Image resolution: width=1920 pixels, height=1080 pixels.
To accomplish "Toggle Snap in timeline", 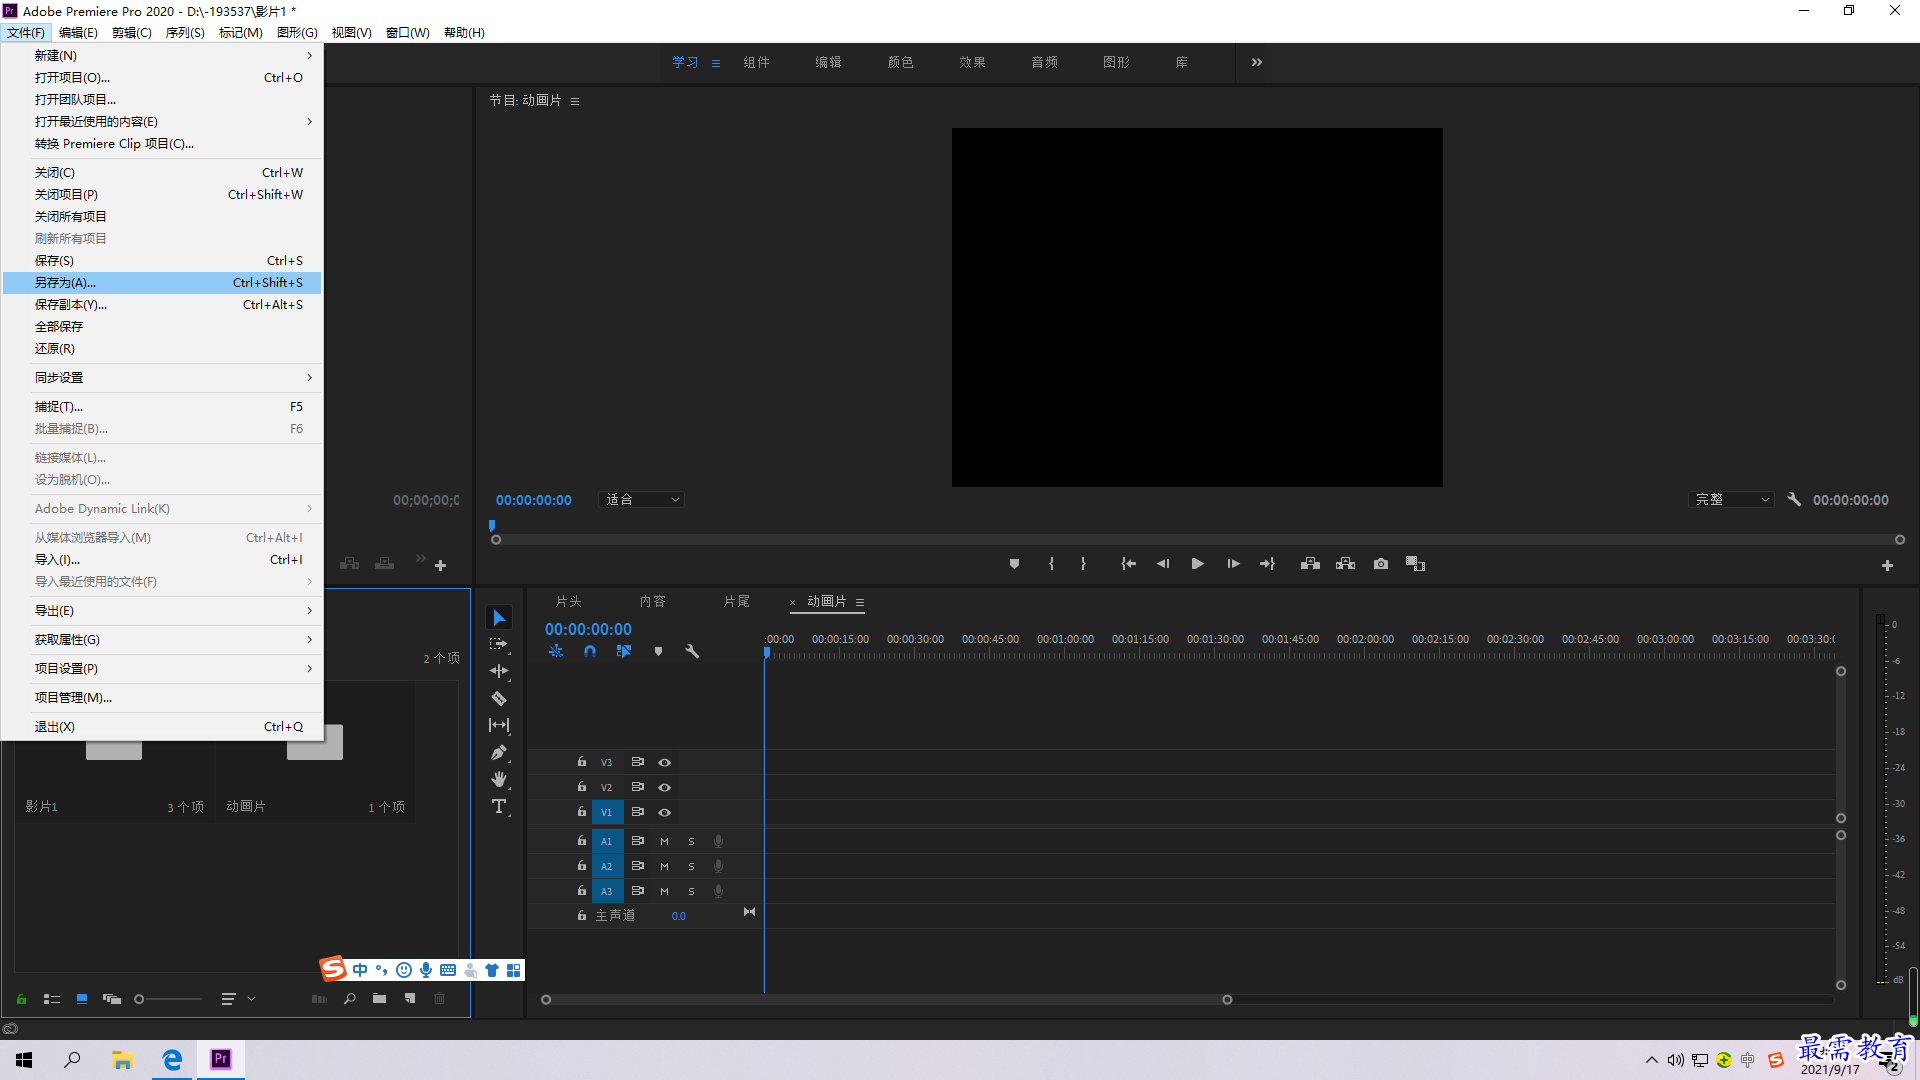I will coord(590,651).
